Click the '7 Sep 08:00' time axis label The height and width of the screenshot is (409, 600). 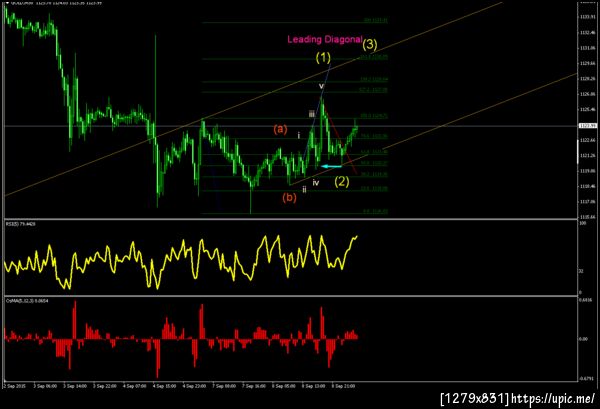pos(224,386)
